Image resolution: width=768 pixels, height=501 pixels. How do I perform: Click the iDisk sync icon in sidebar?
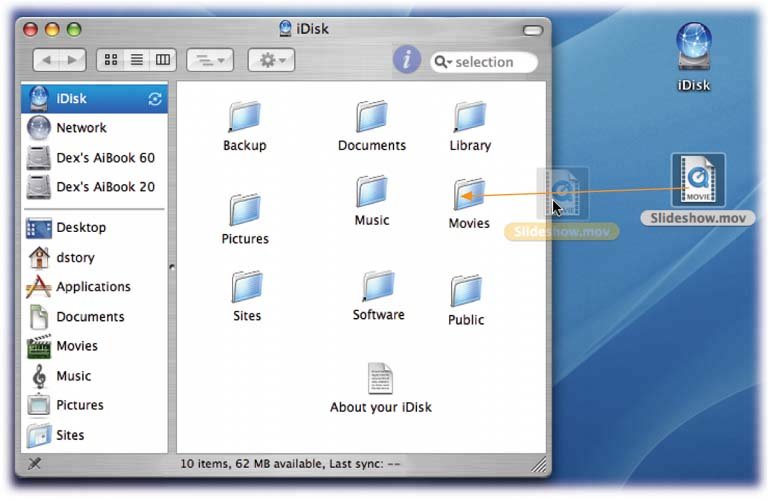tap(154, 99)
